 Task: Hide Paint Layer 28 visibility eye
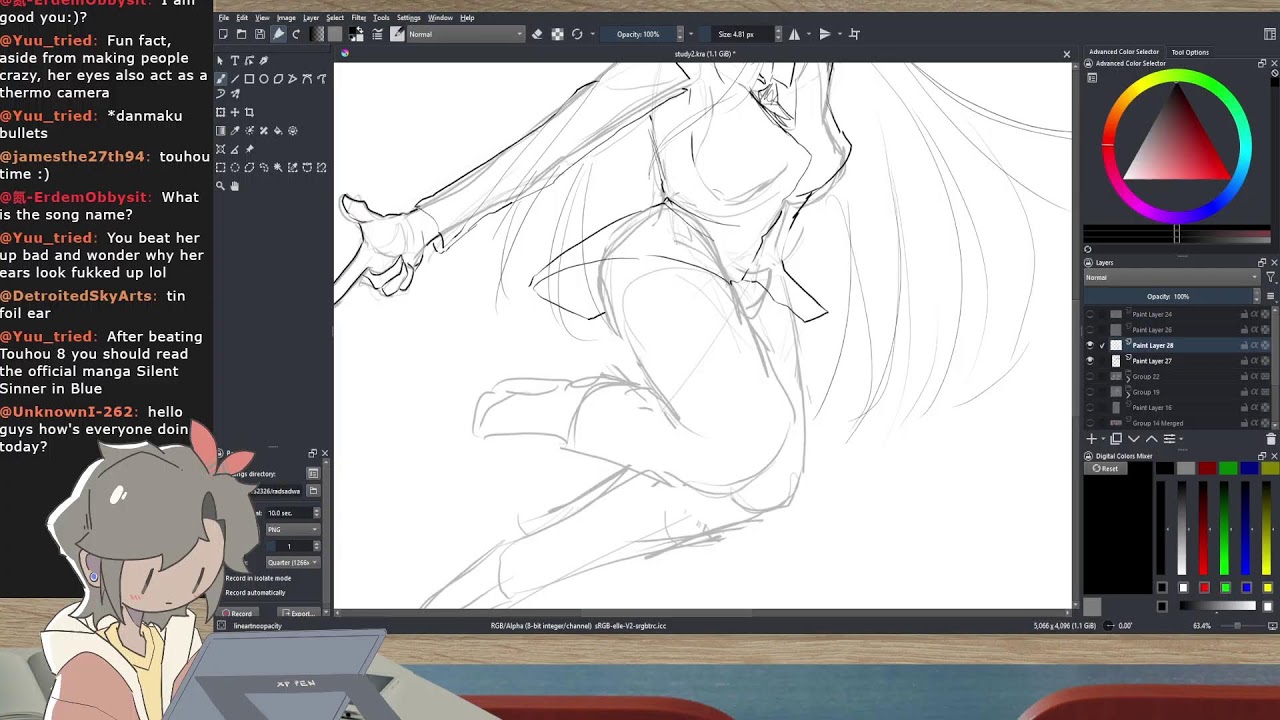pyautogui.click(x=1090, y=345)
